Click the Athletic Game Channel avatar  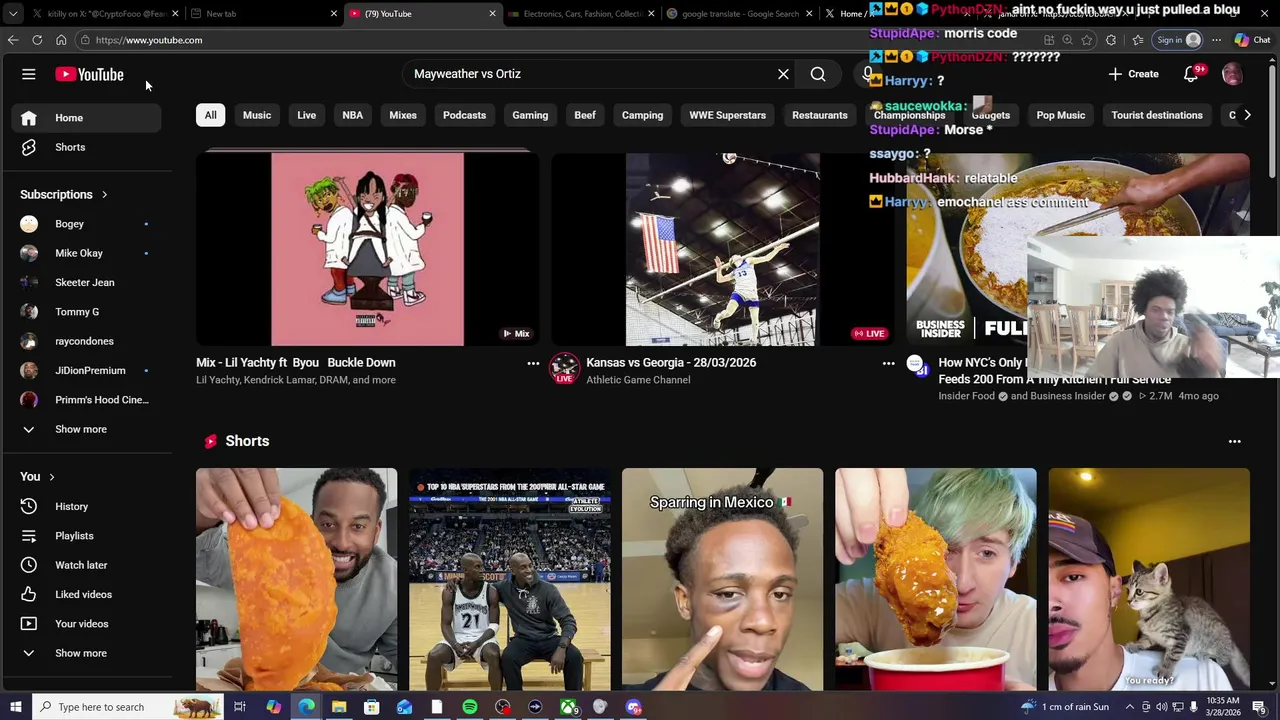(x=564, y=368)
